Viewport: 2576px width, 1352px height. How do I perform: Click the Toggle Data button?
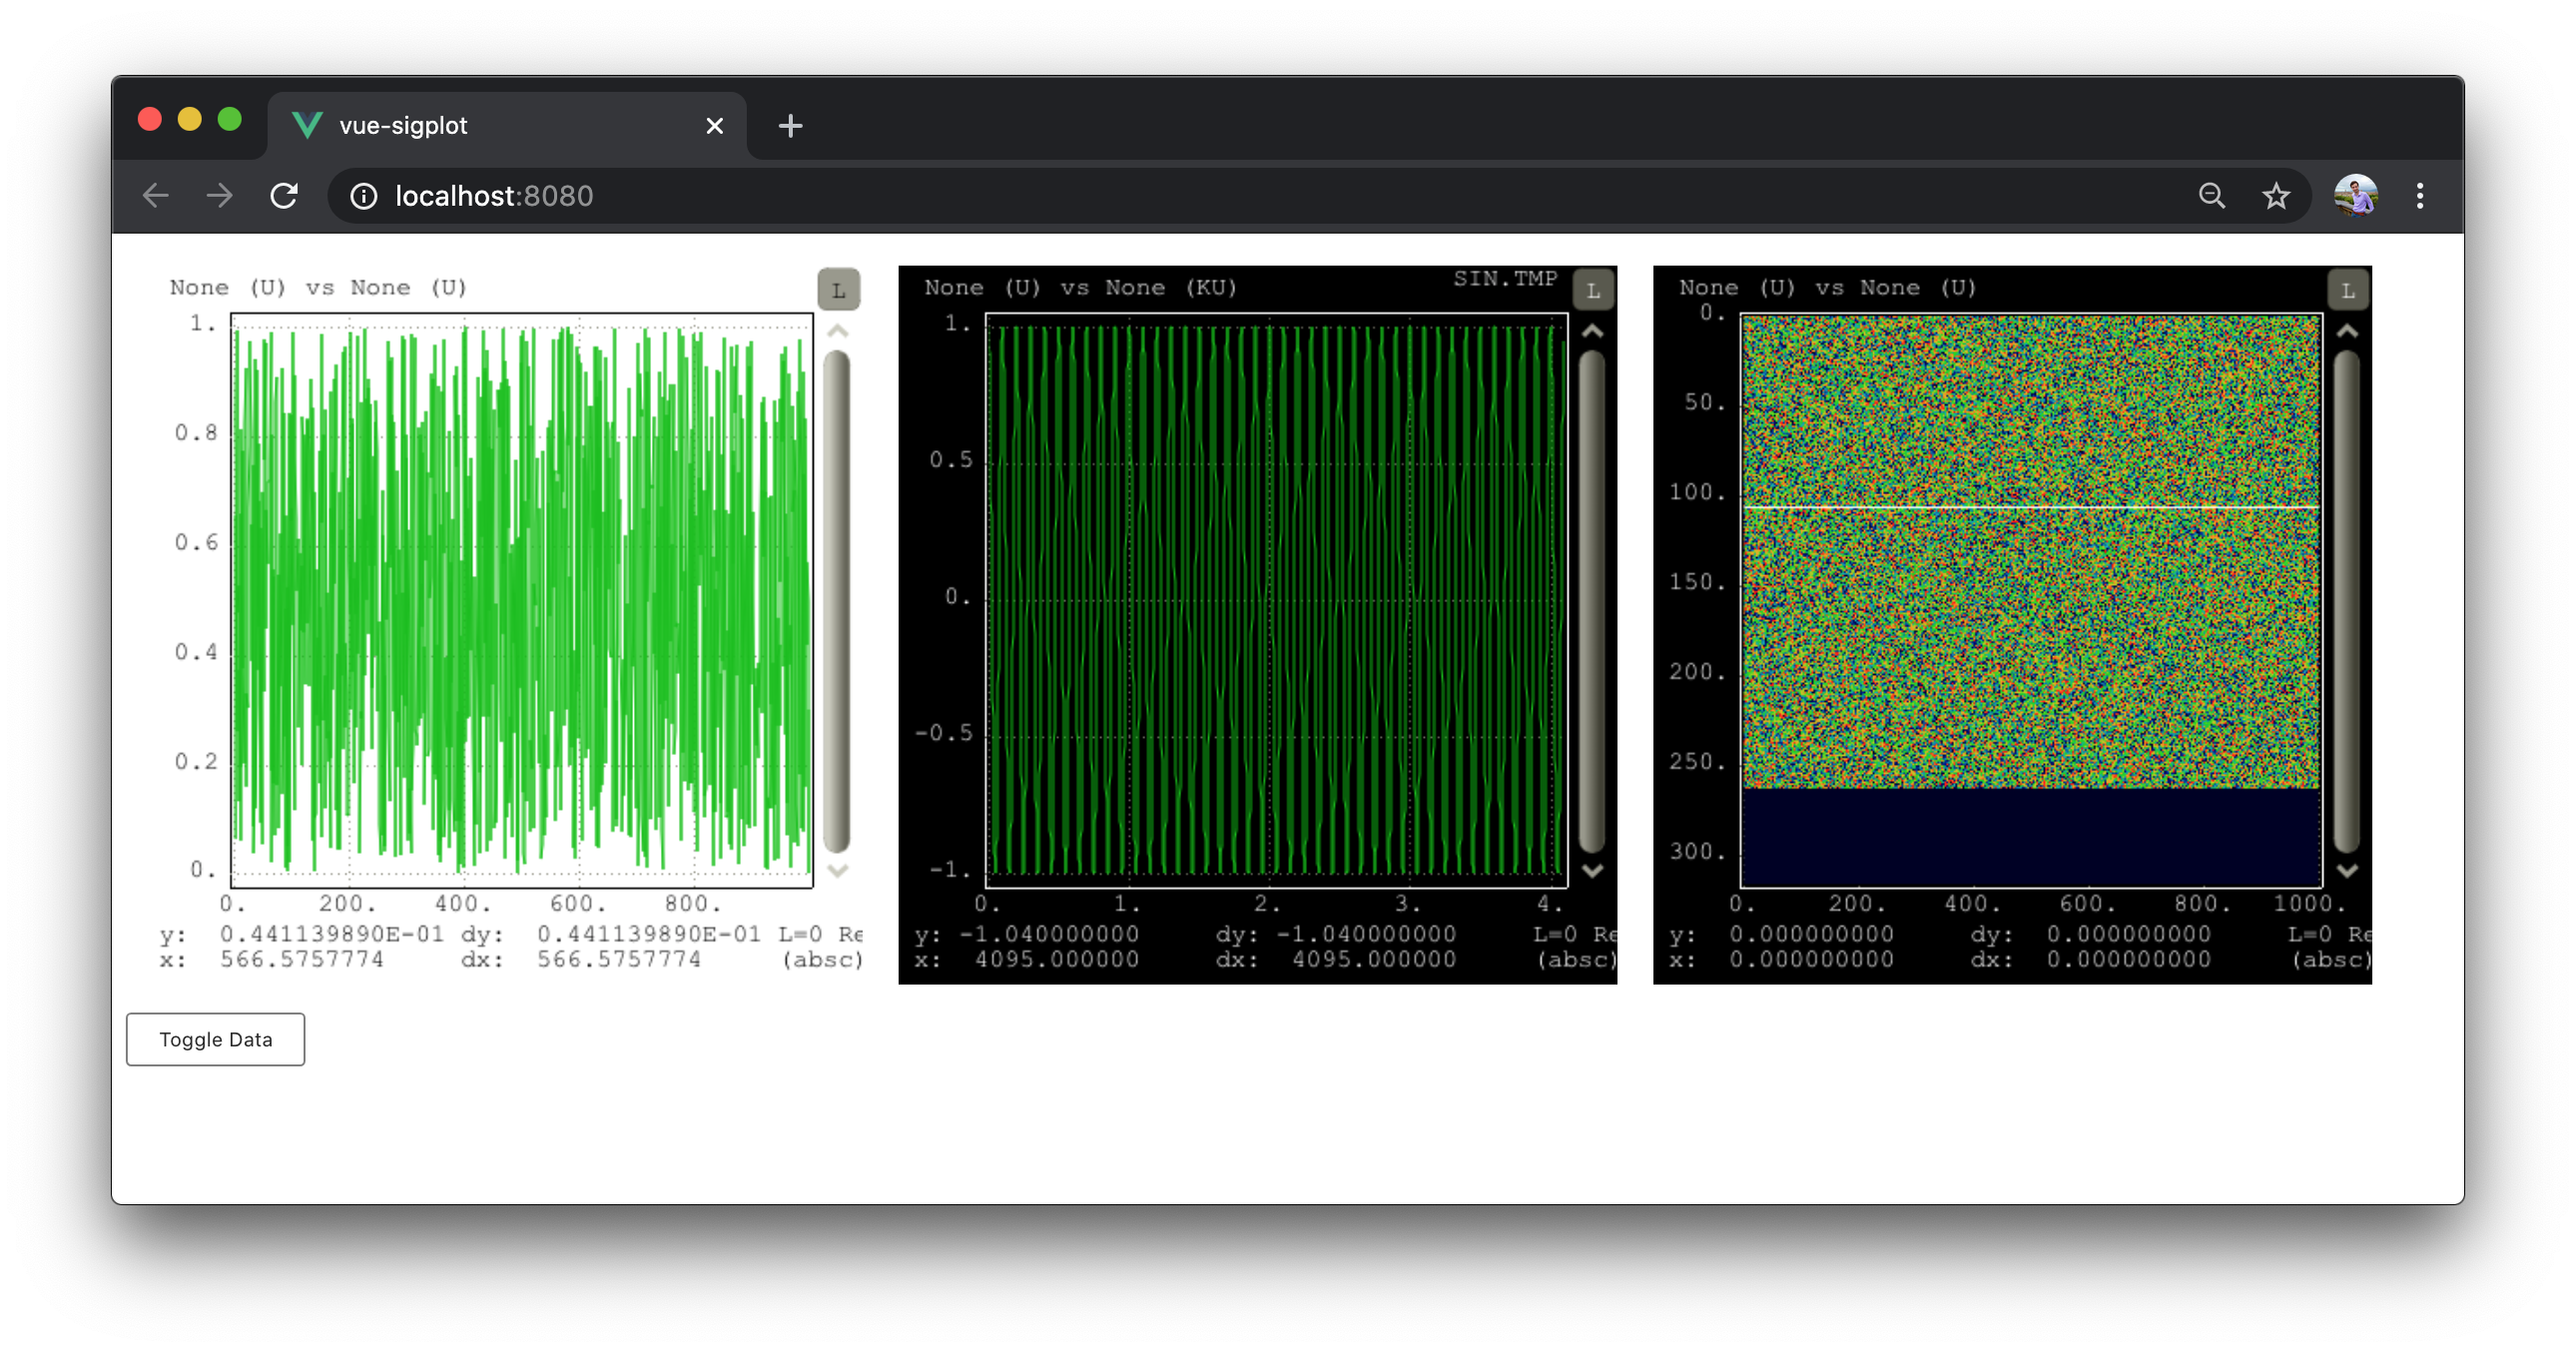[215, 1039]
